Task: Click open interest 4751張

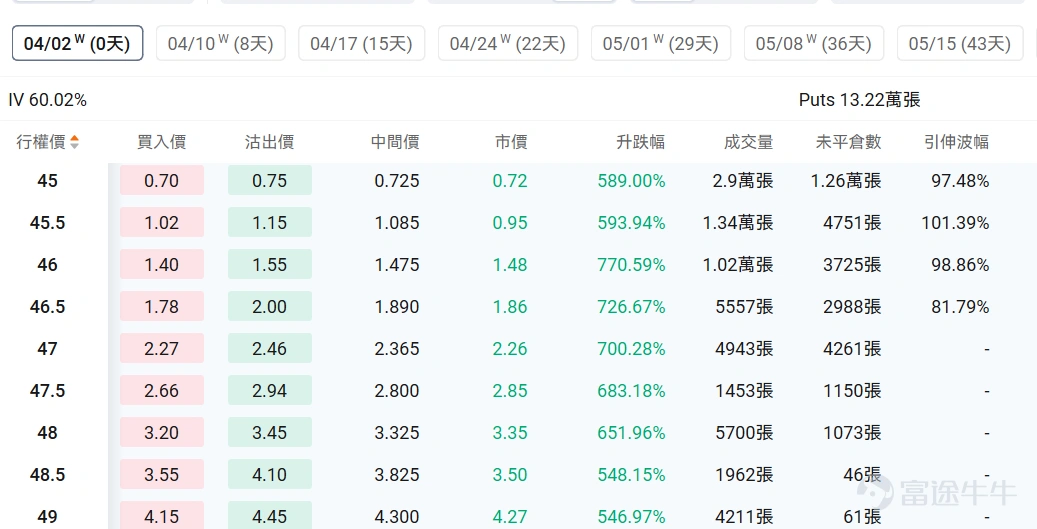Action: pyautogui.click(x=852, y=222)
